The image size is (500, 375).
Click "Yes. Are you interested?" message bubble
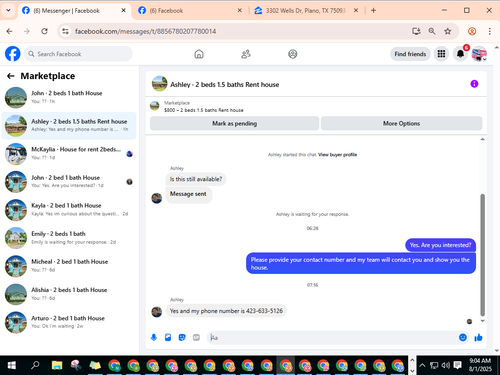click(x=440, y=245)
